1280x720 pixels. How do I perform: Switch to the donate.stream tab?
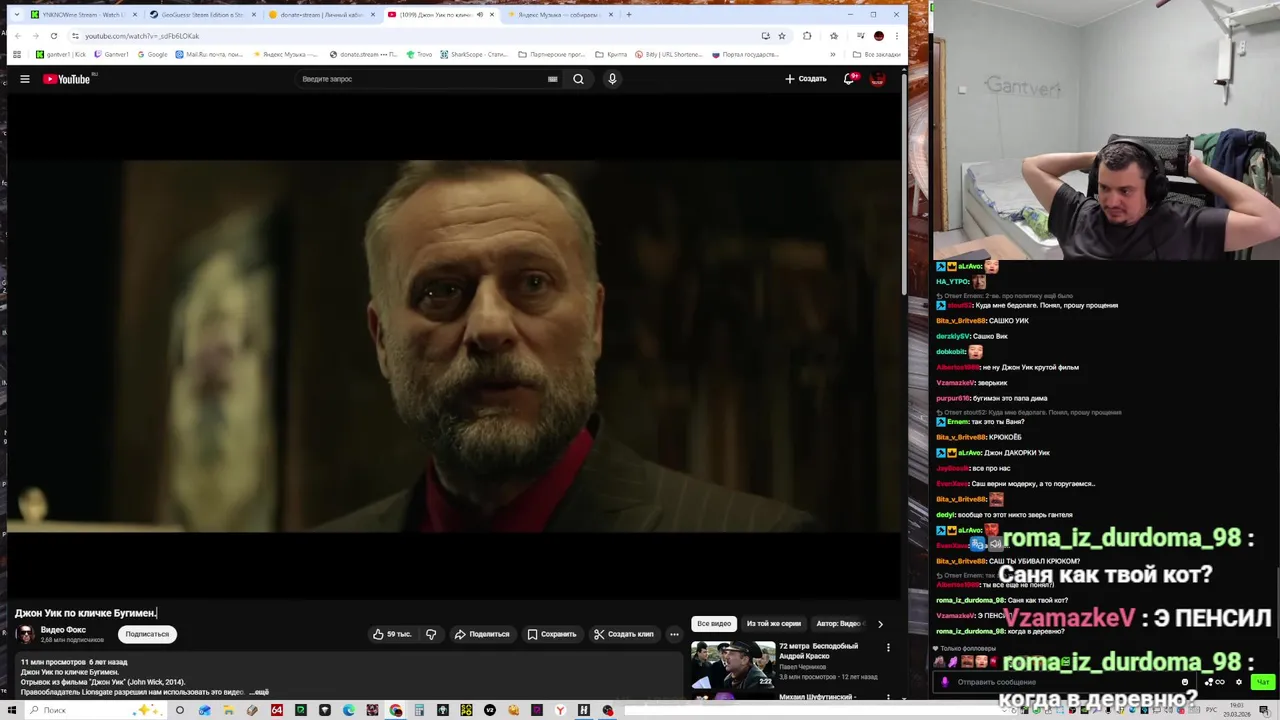pos(320,15)
